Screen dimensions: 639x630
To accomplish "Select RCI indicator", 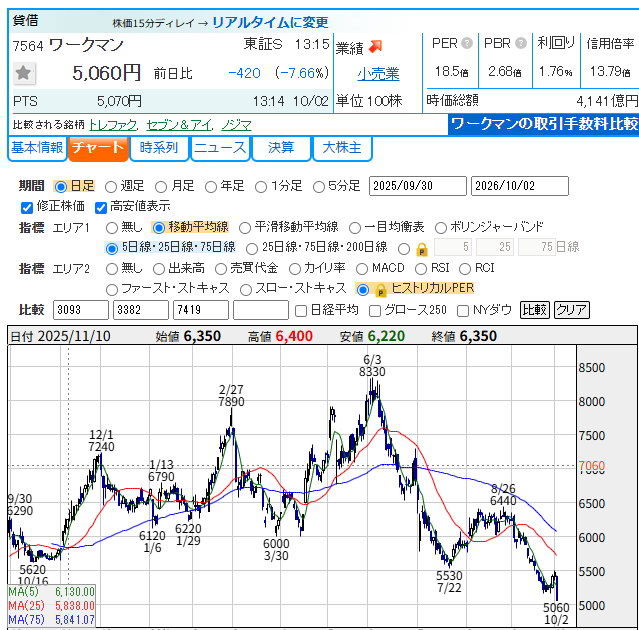I will [465, 269].
